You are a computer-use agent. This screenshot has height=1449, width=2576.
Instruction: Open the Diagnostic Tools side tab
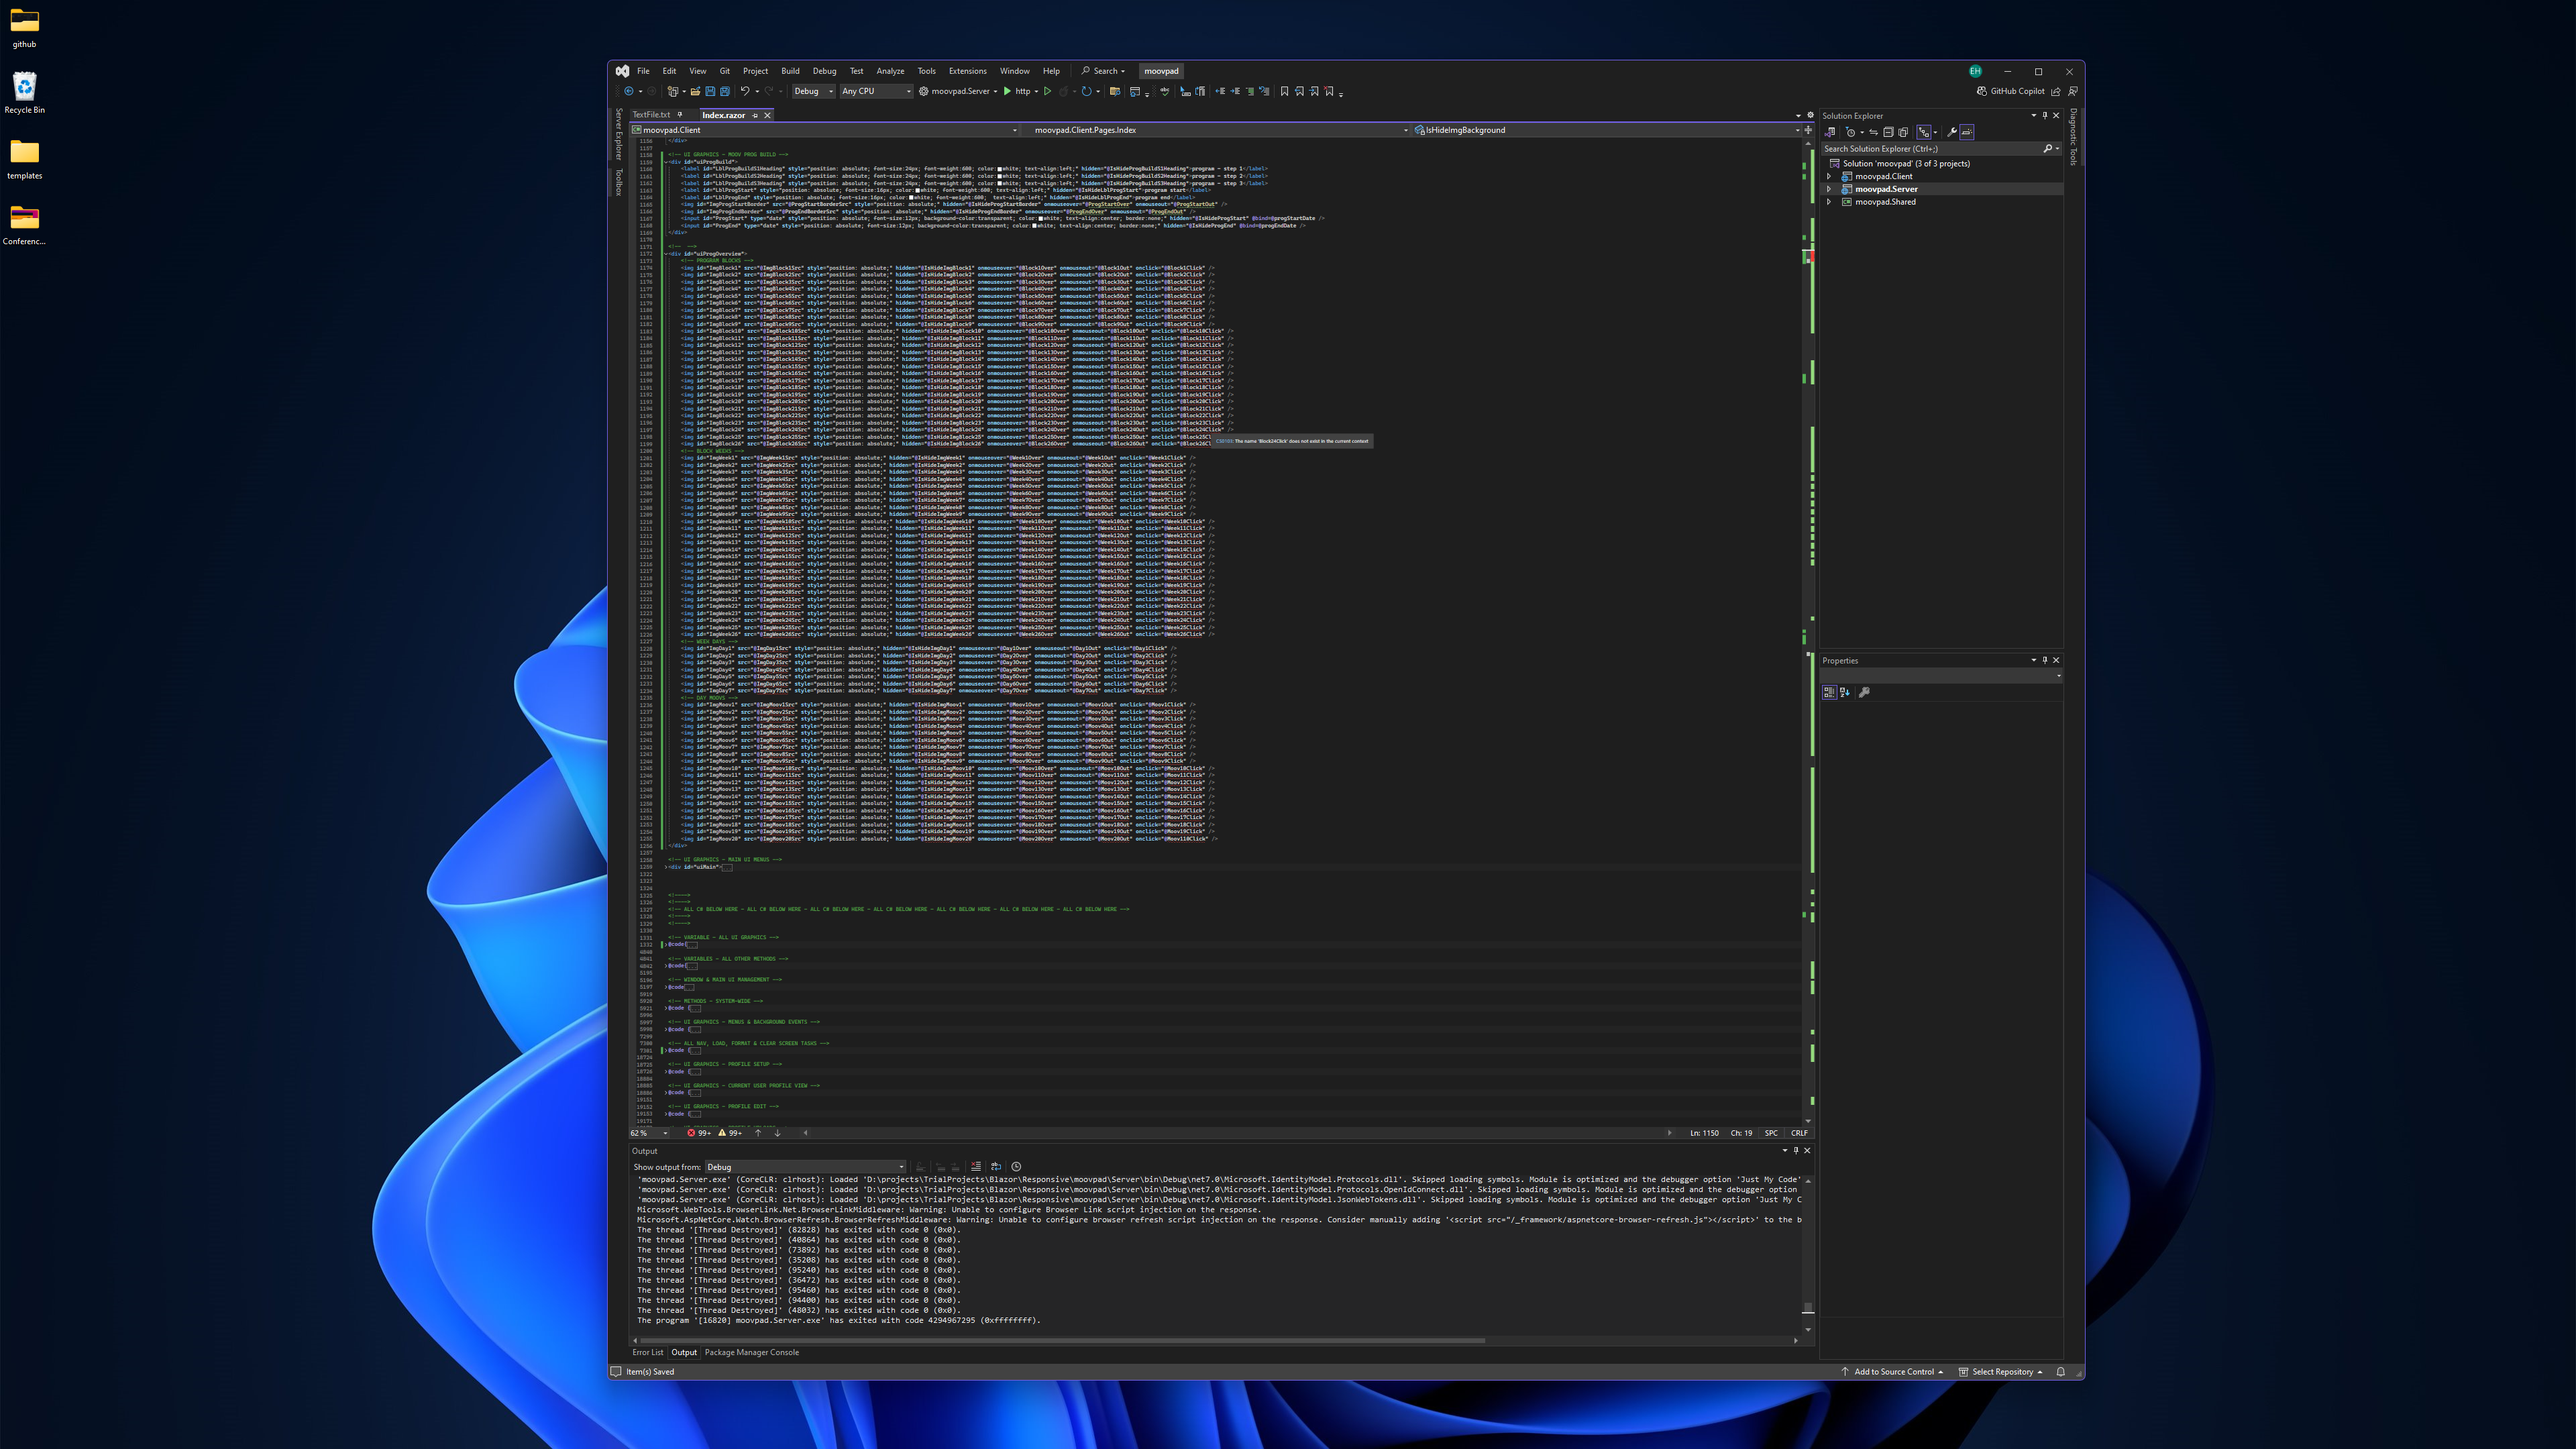point(2073,137)
